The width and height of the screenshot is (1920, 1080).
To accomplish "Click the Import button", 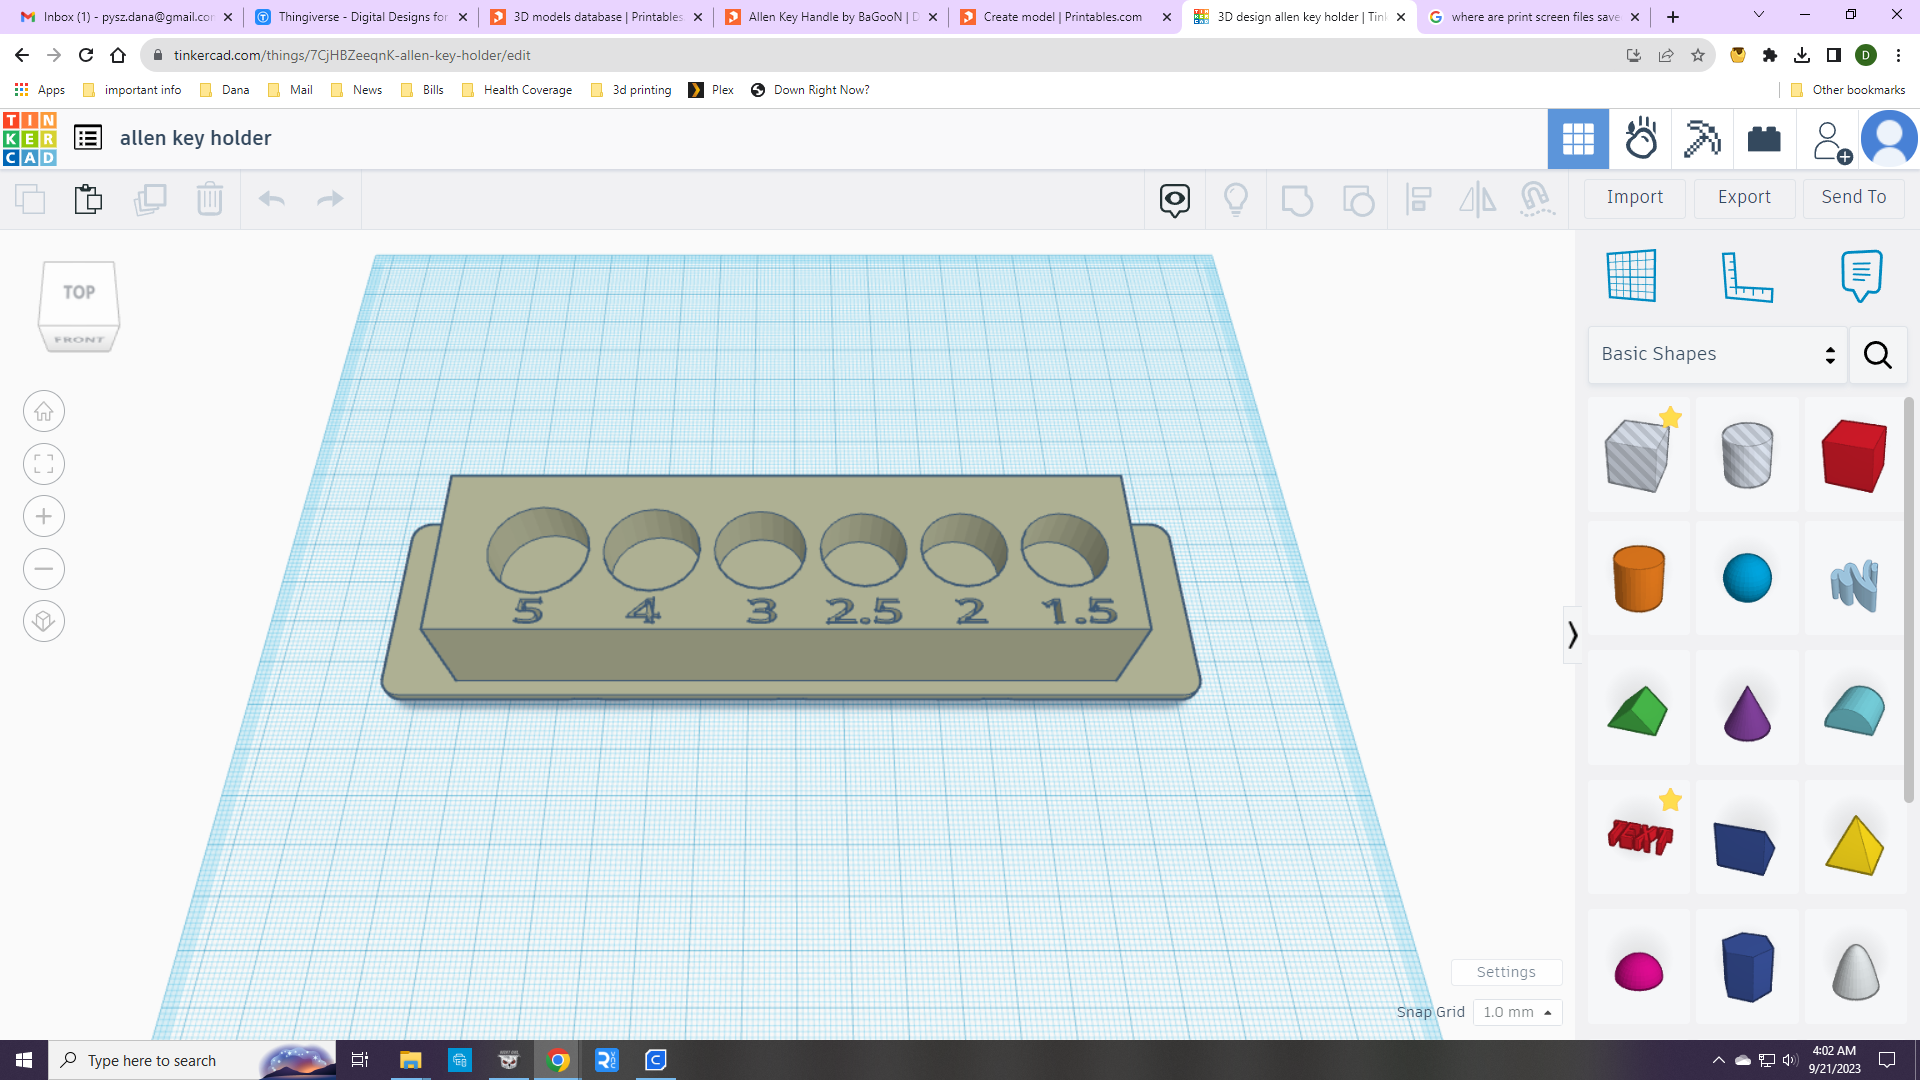I will coord(1634,197).
